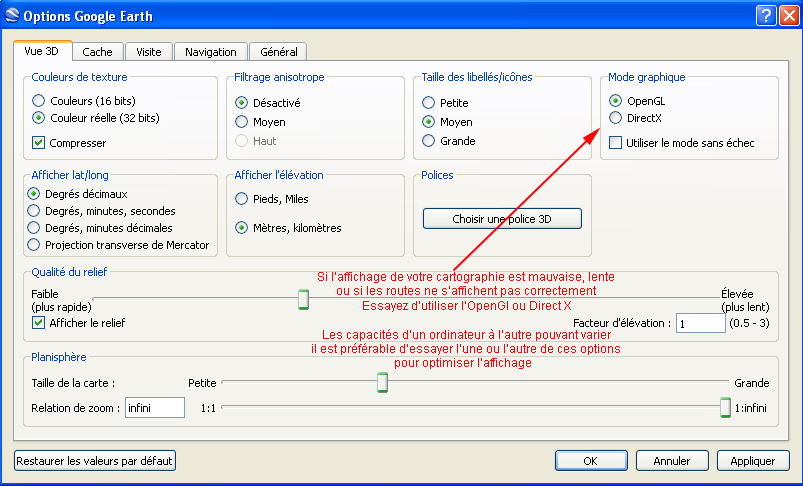The image size is (803, 486).
Task: Switch graphics mode to DirectX
Action: 615,118
